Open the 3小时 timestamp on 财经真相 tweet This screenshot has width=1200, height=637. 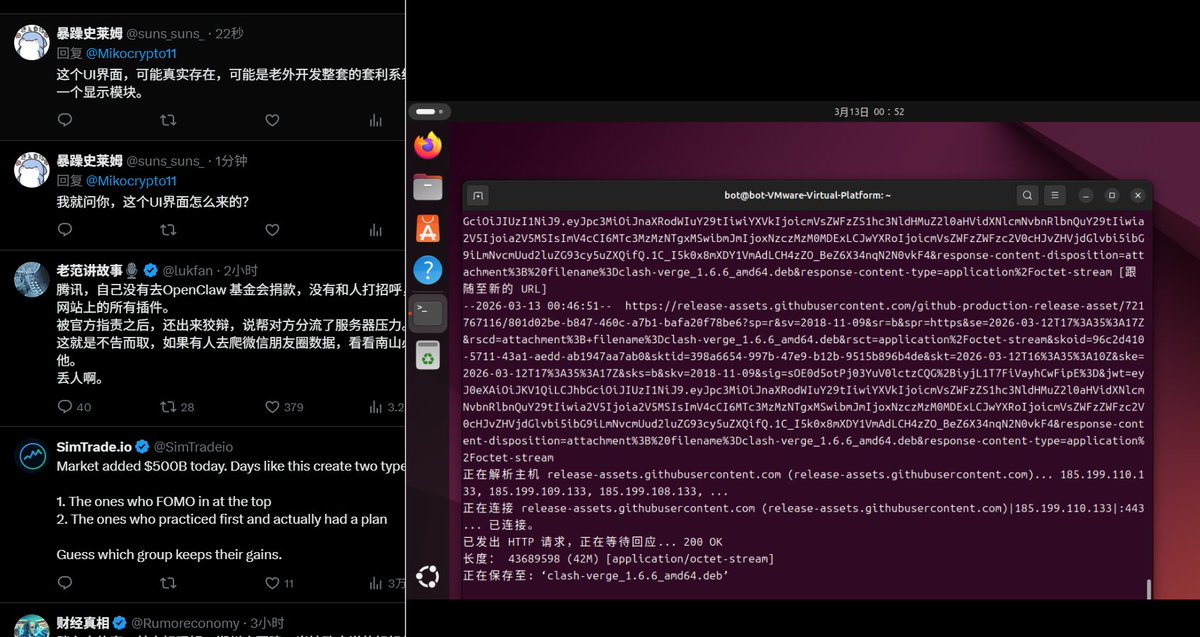267,623
